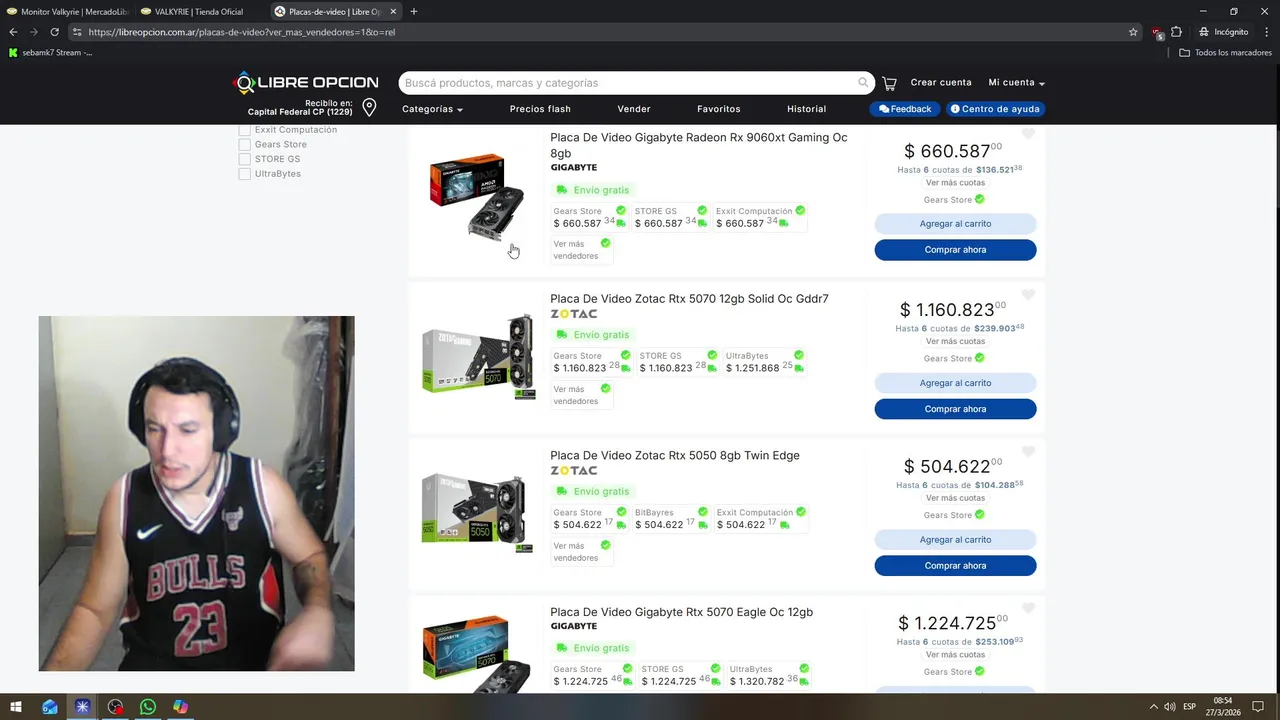The image size is (1280, 720).
Task: Select STORE GS seller offer $ 660.587
Action: (671, 217)
